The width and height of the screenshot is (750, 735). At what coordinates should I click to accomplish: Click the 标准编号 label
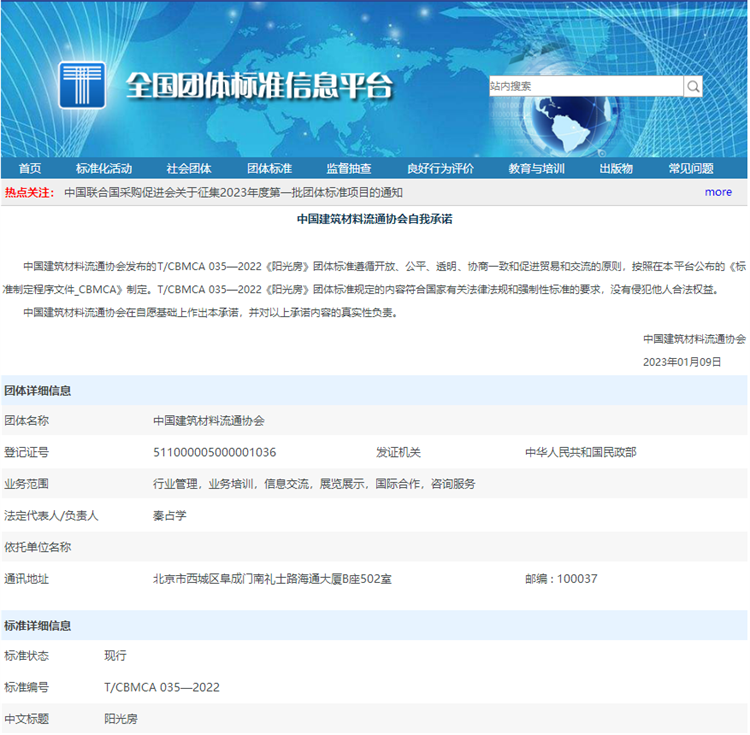(x=26, y=687)
